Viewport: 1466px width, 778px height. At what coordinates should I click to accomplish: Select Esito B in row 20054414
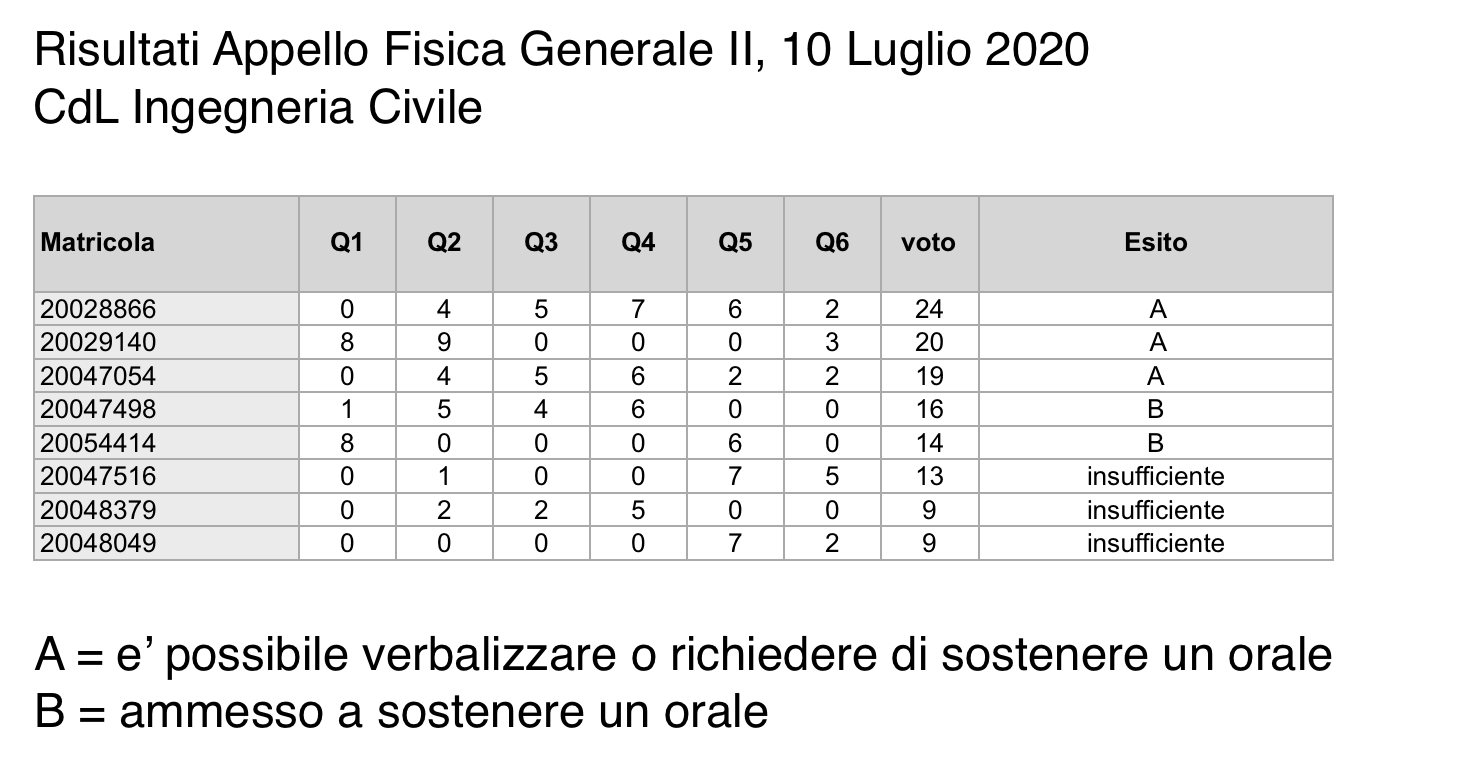(1156, 443)
